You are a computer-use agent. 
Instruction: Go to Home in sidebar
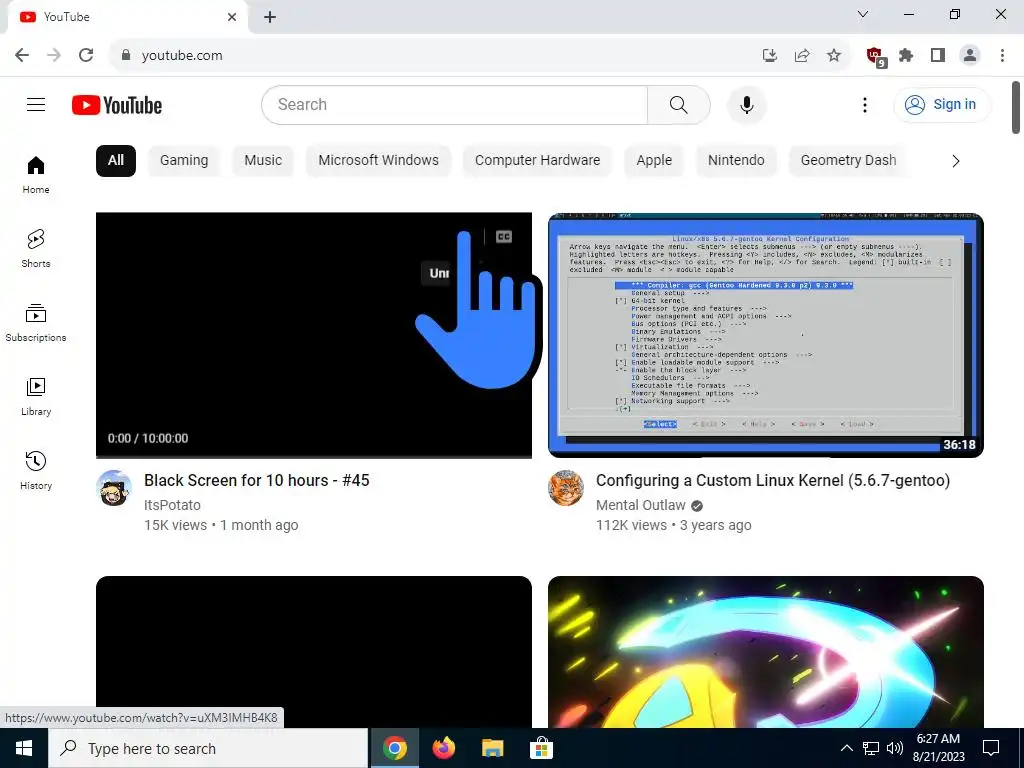click(x=36, y=175)
